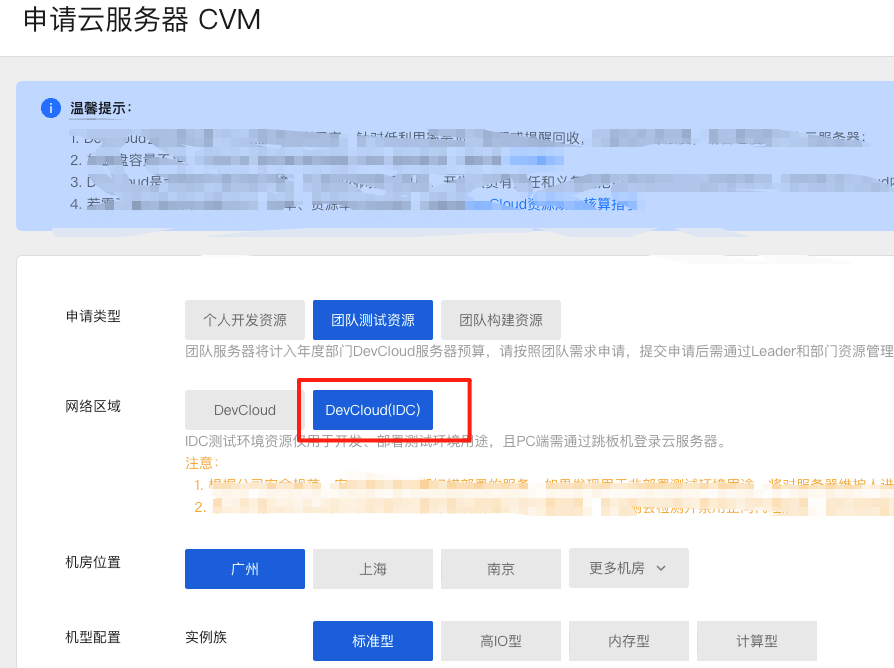Click the 申请类型 label

(93, 316)
